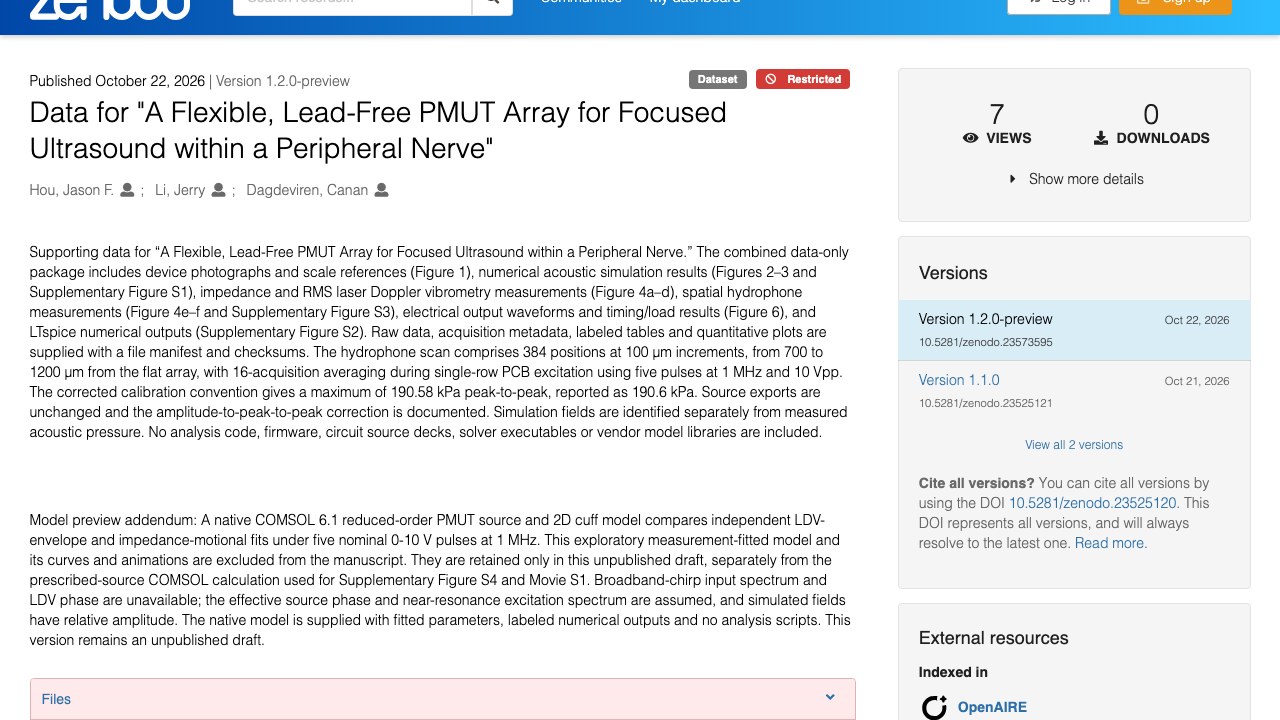Click the date Oct 22, 2026 in Versions
This screenshot has height=720, width=1280.
1197,320
